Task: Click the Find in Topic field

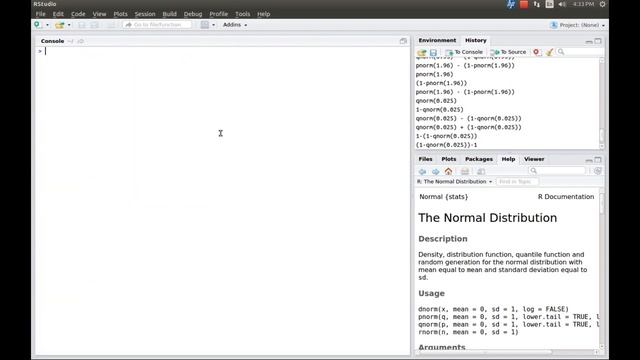Action: (517, 182)
